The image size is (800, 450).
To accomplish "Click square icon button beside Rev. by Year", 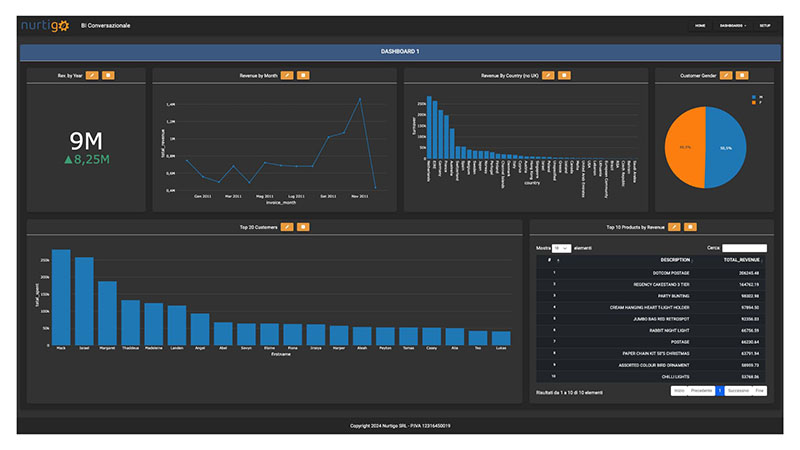I will coord(108,76).
